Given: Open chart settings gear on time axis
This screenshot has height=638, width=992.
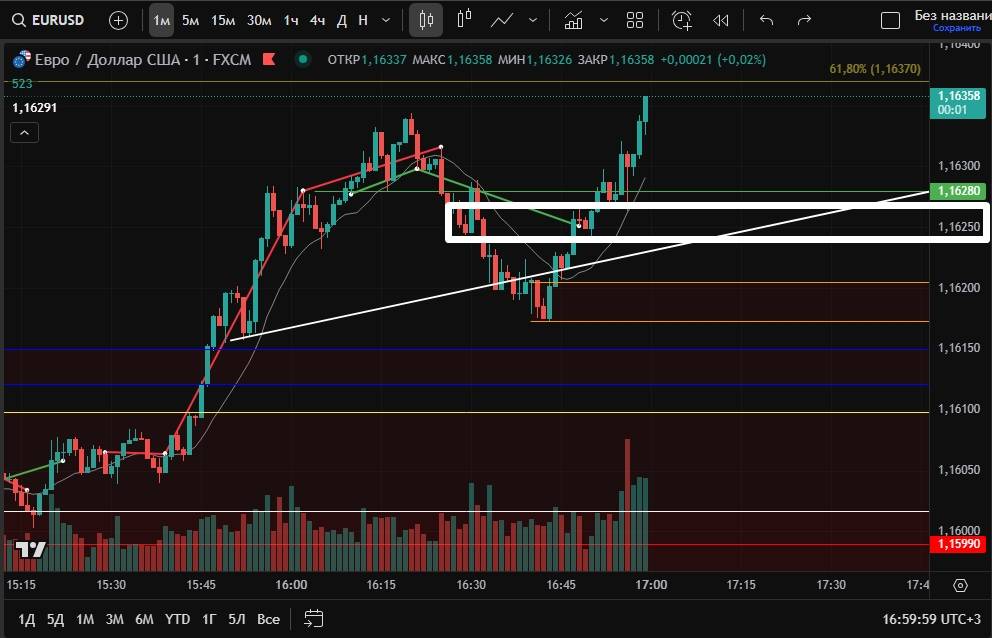Looking at the screenshot, I should (x=961, y=585).
